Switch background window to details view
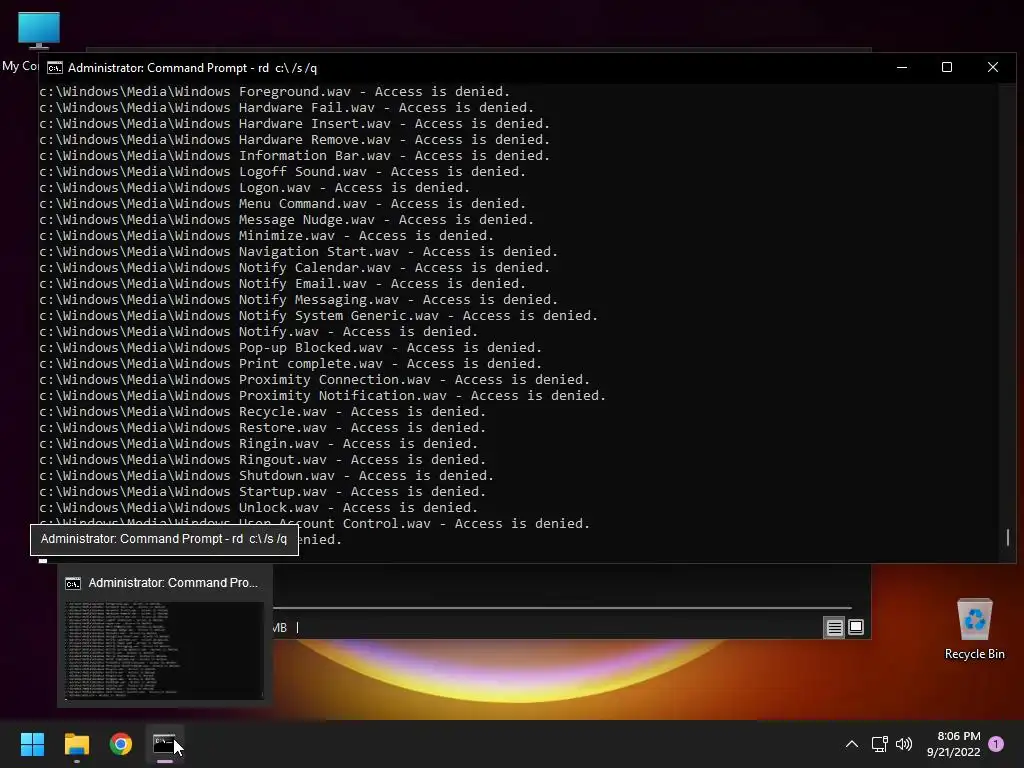 (834, 628)
